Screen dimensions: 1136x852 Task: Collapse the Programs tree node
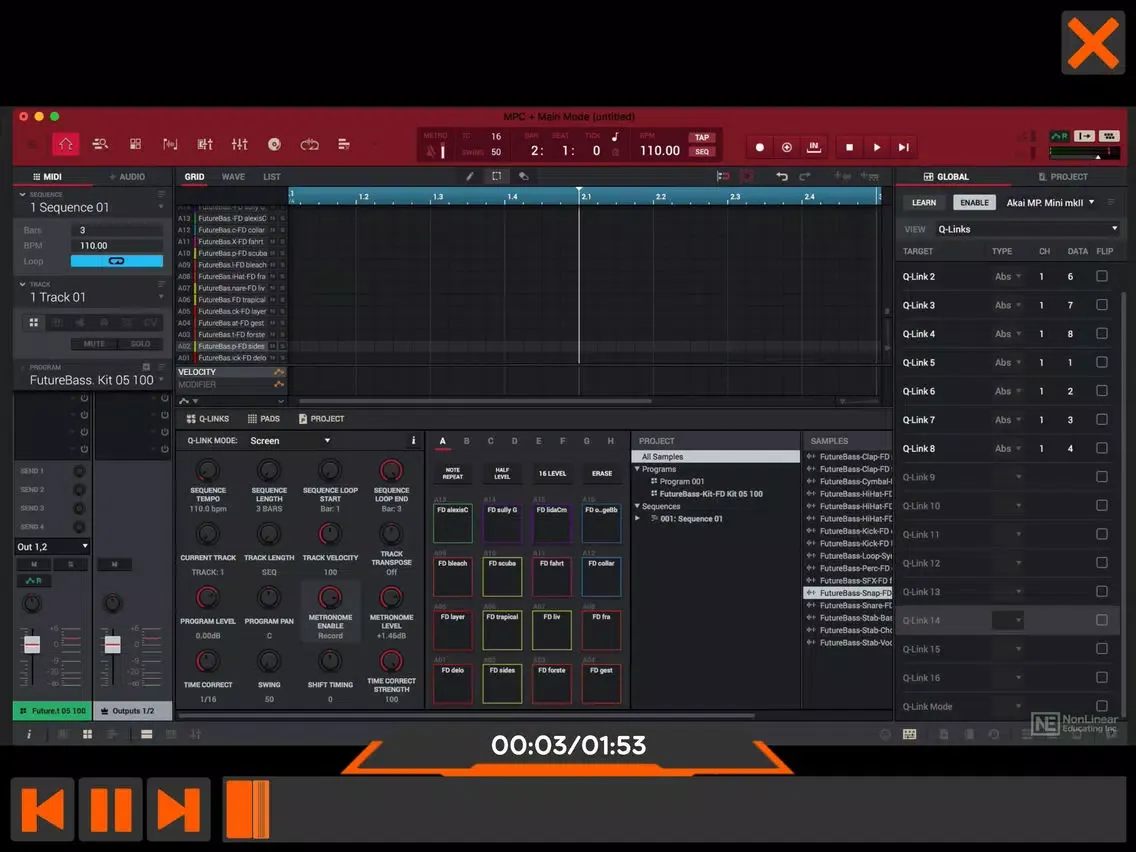click(x=638, y=469)
